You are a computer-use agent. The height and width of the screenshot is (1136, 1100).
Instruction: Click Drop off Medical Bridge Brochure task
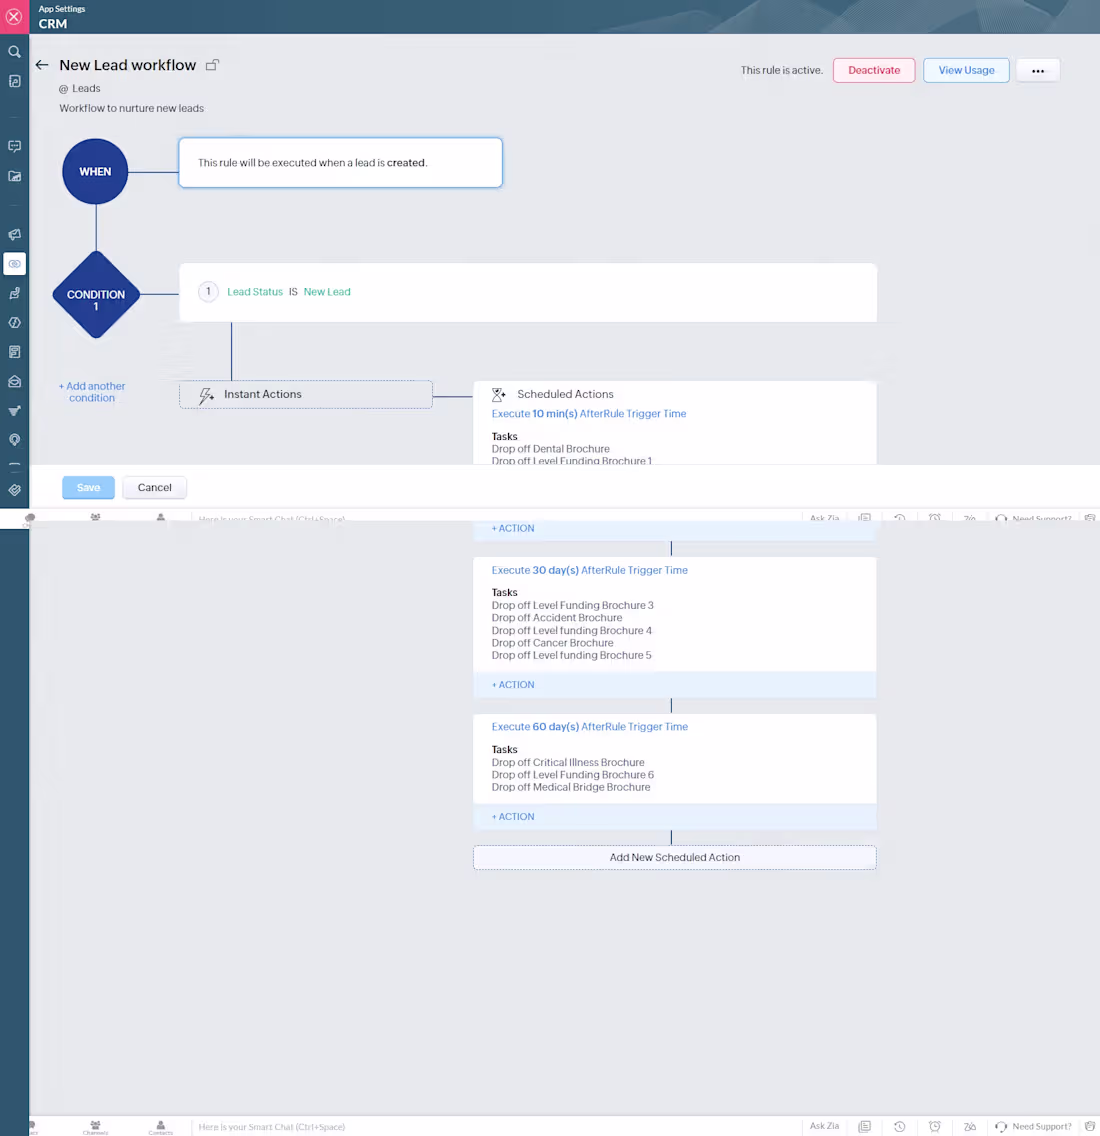[571, 788]
